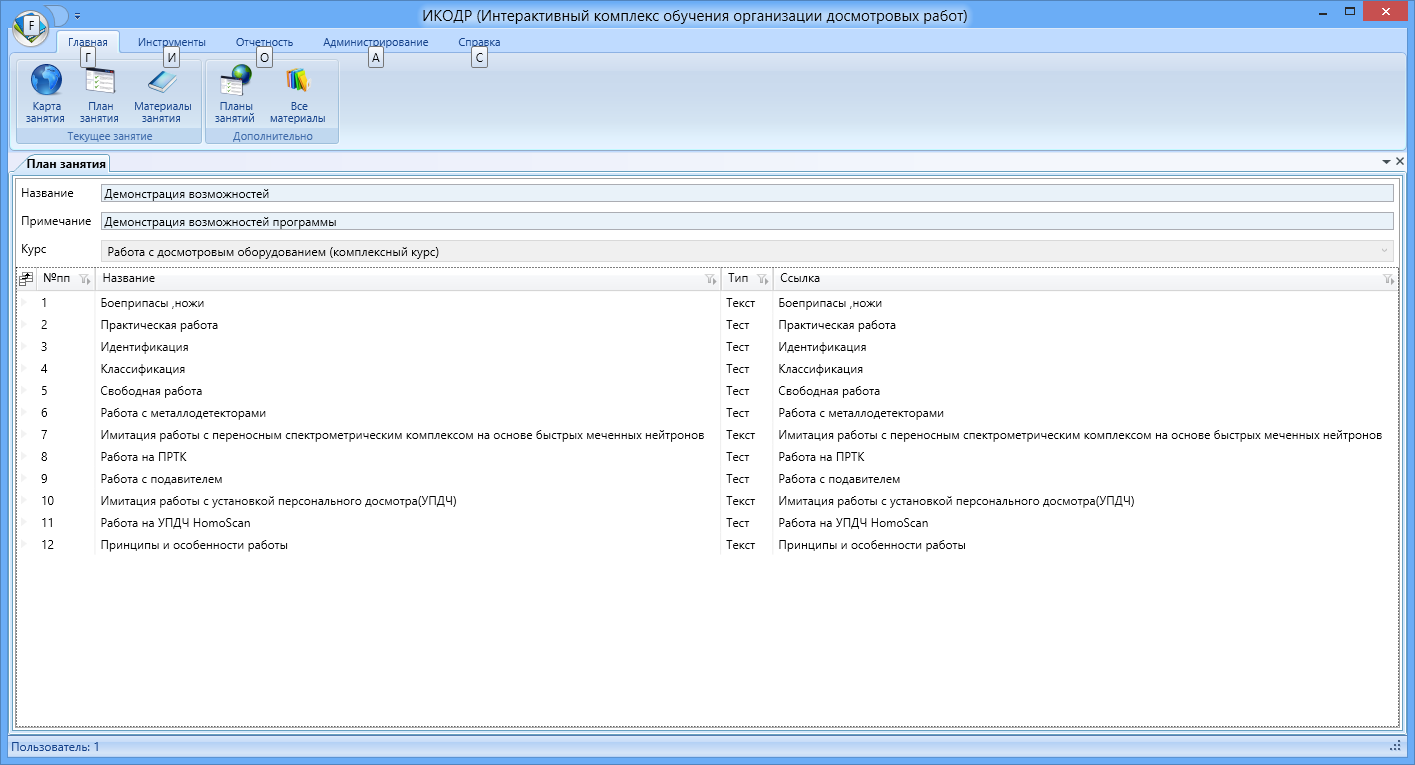
Task: Click grid corner field chooser button
Action: click(26, 279)
